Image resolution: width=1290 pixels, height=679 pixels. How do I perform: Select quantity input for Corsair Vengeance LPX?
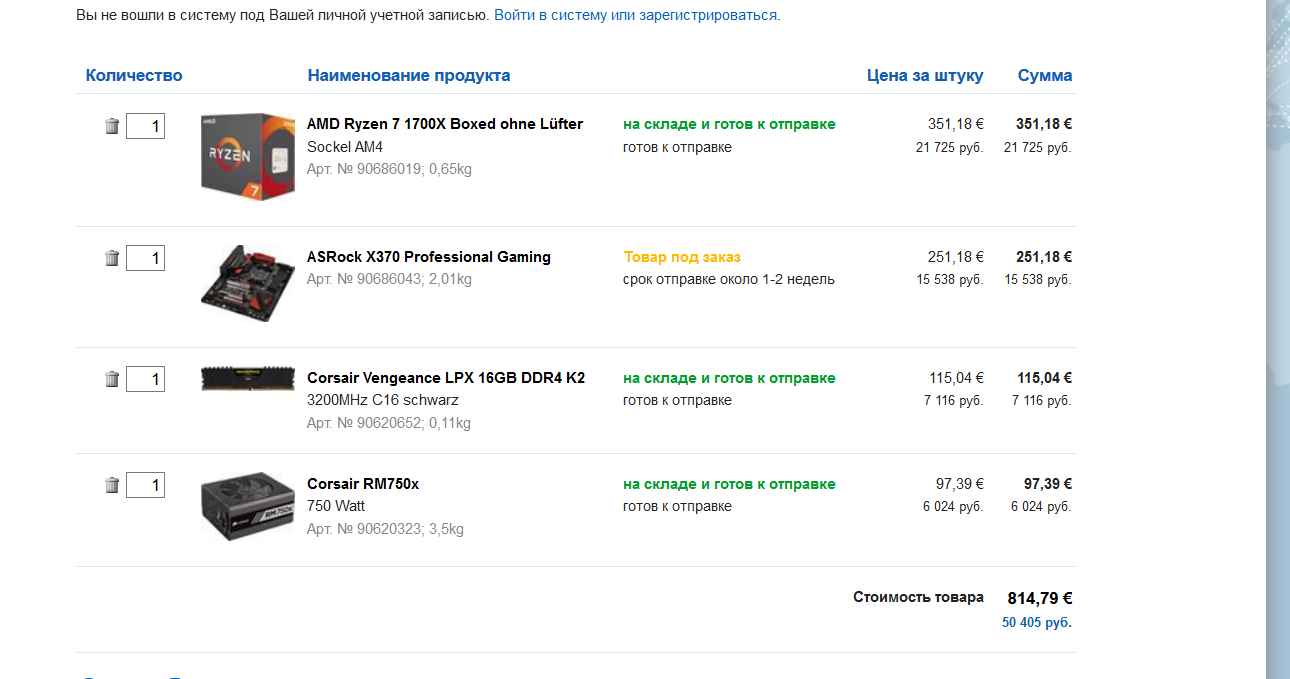(145, 379)
